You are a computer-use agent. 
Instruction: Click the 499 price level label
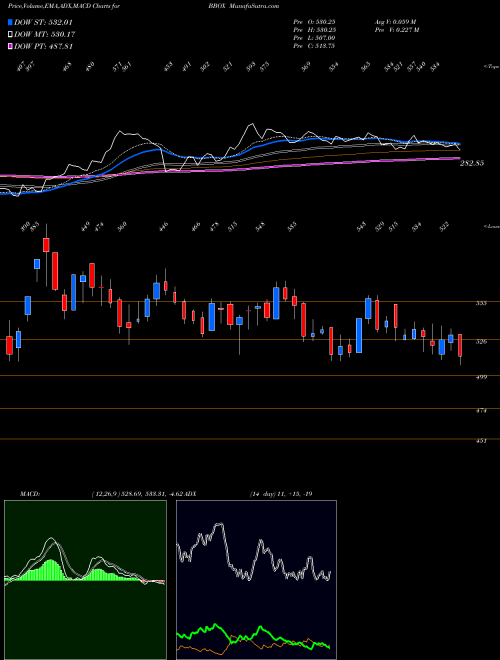(x=483, y=377)
